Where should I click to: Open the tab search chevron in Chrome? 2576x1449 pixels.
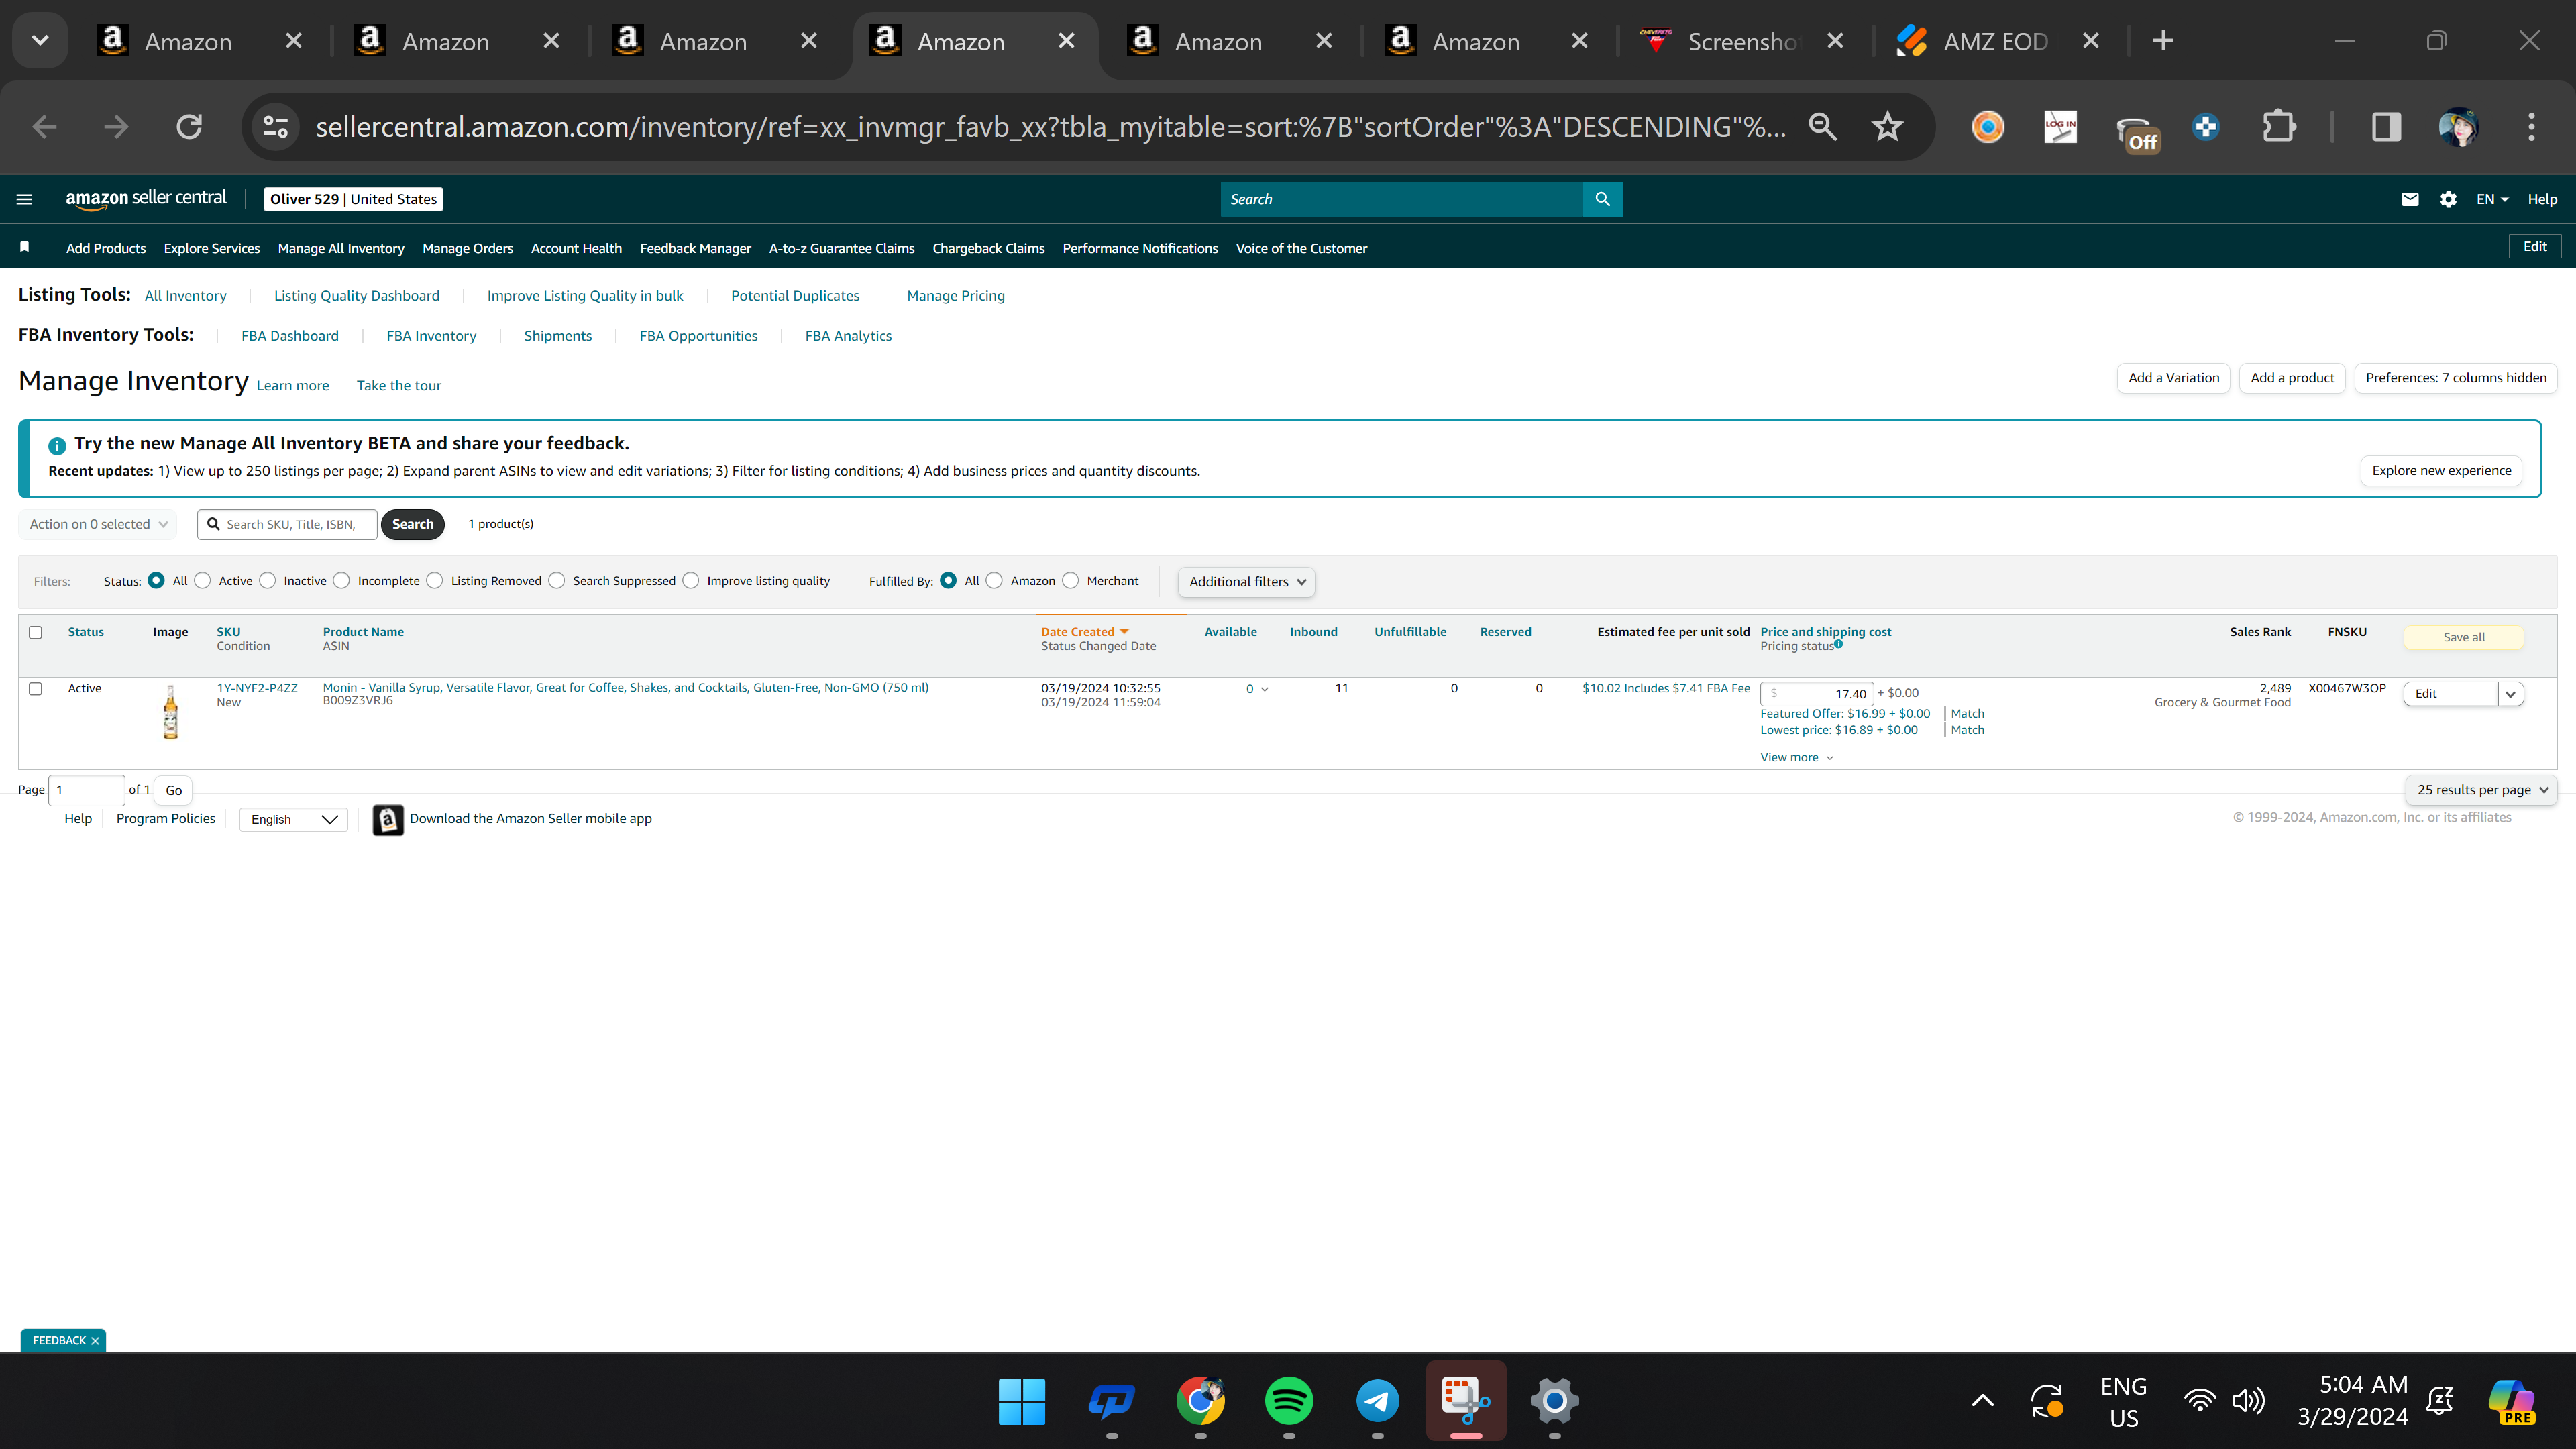coord(40,41)
